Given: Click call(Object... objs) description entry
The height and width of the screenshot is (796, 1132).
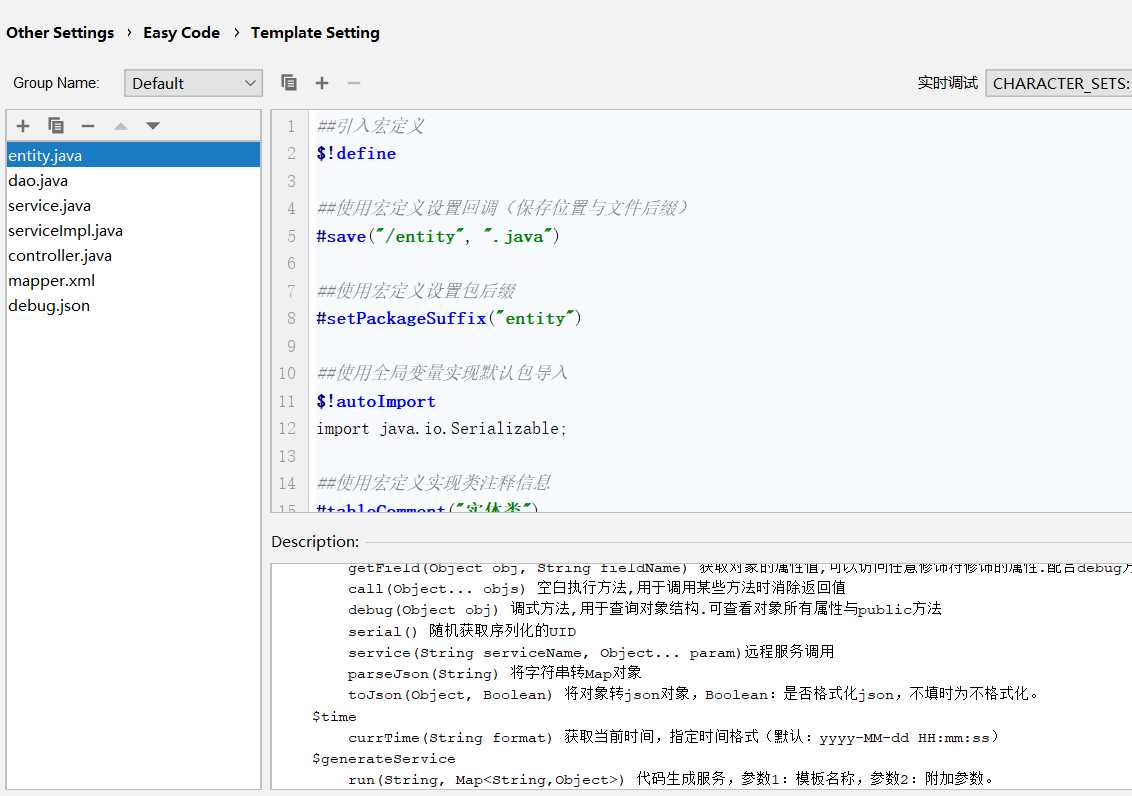Looking at the screenshot, I should [596, 588].
